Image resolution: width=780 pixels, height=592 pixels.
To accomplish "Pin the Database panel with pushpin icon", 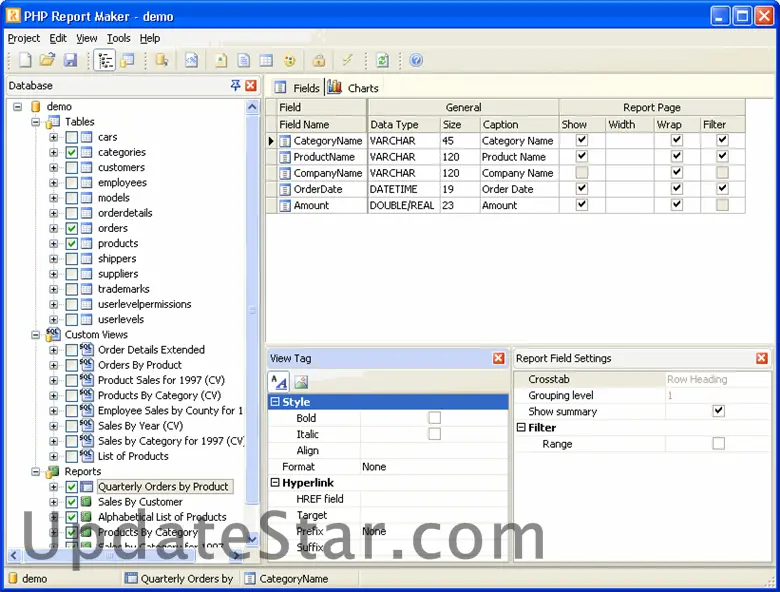I will (235, 86).
